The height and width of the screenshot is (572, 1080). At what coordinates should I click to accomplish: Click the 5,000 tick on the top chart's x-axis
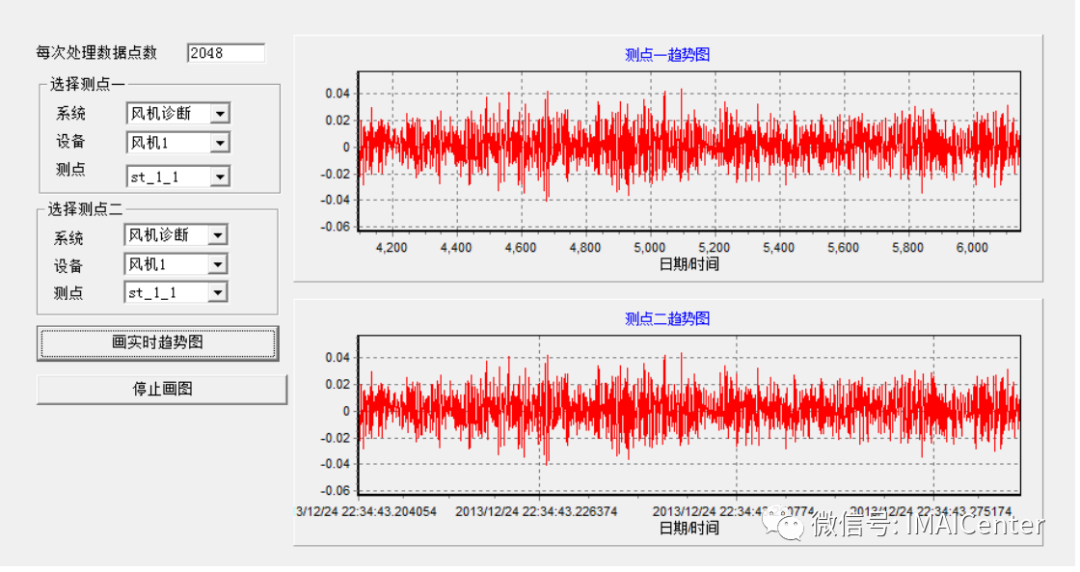[x=650, y=248]
